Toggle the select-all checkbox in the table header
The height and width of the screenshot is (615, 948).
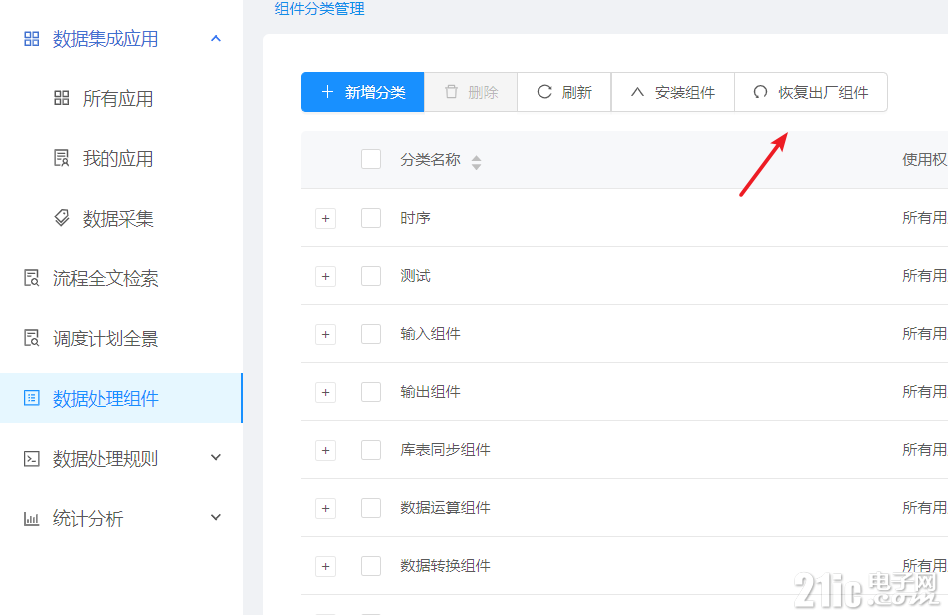click(x=371, y=160)
